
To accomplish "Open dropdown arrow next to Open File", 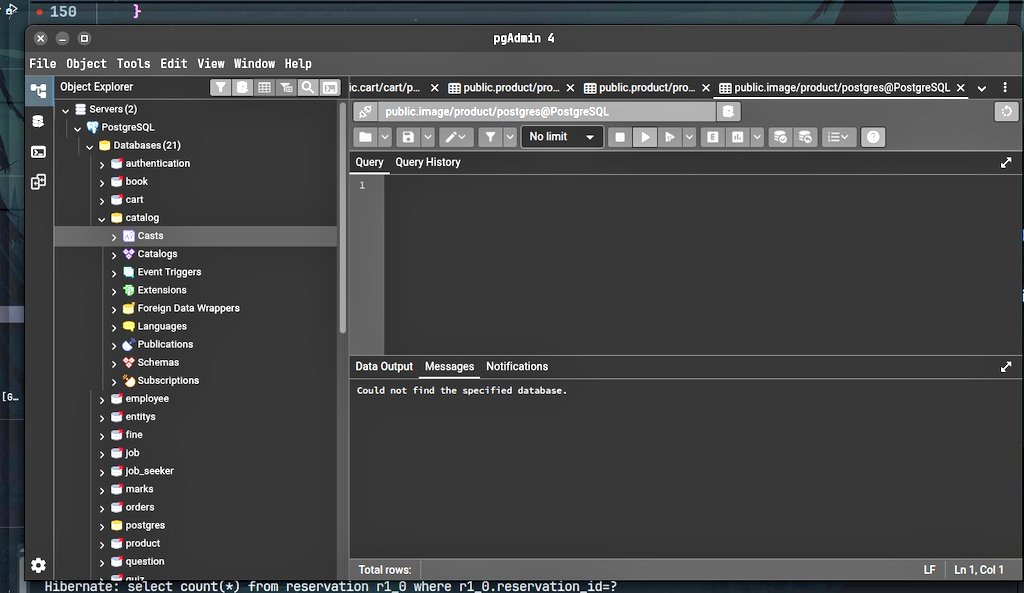I will [x=385, y=137].
